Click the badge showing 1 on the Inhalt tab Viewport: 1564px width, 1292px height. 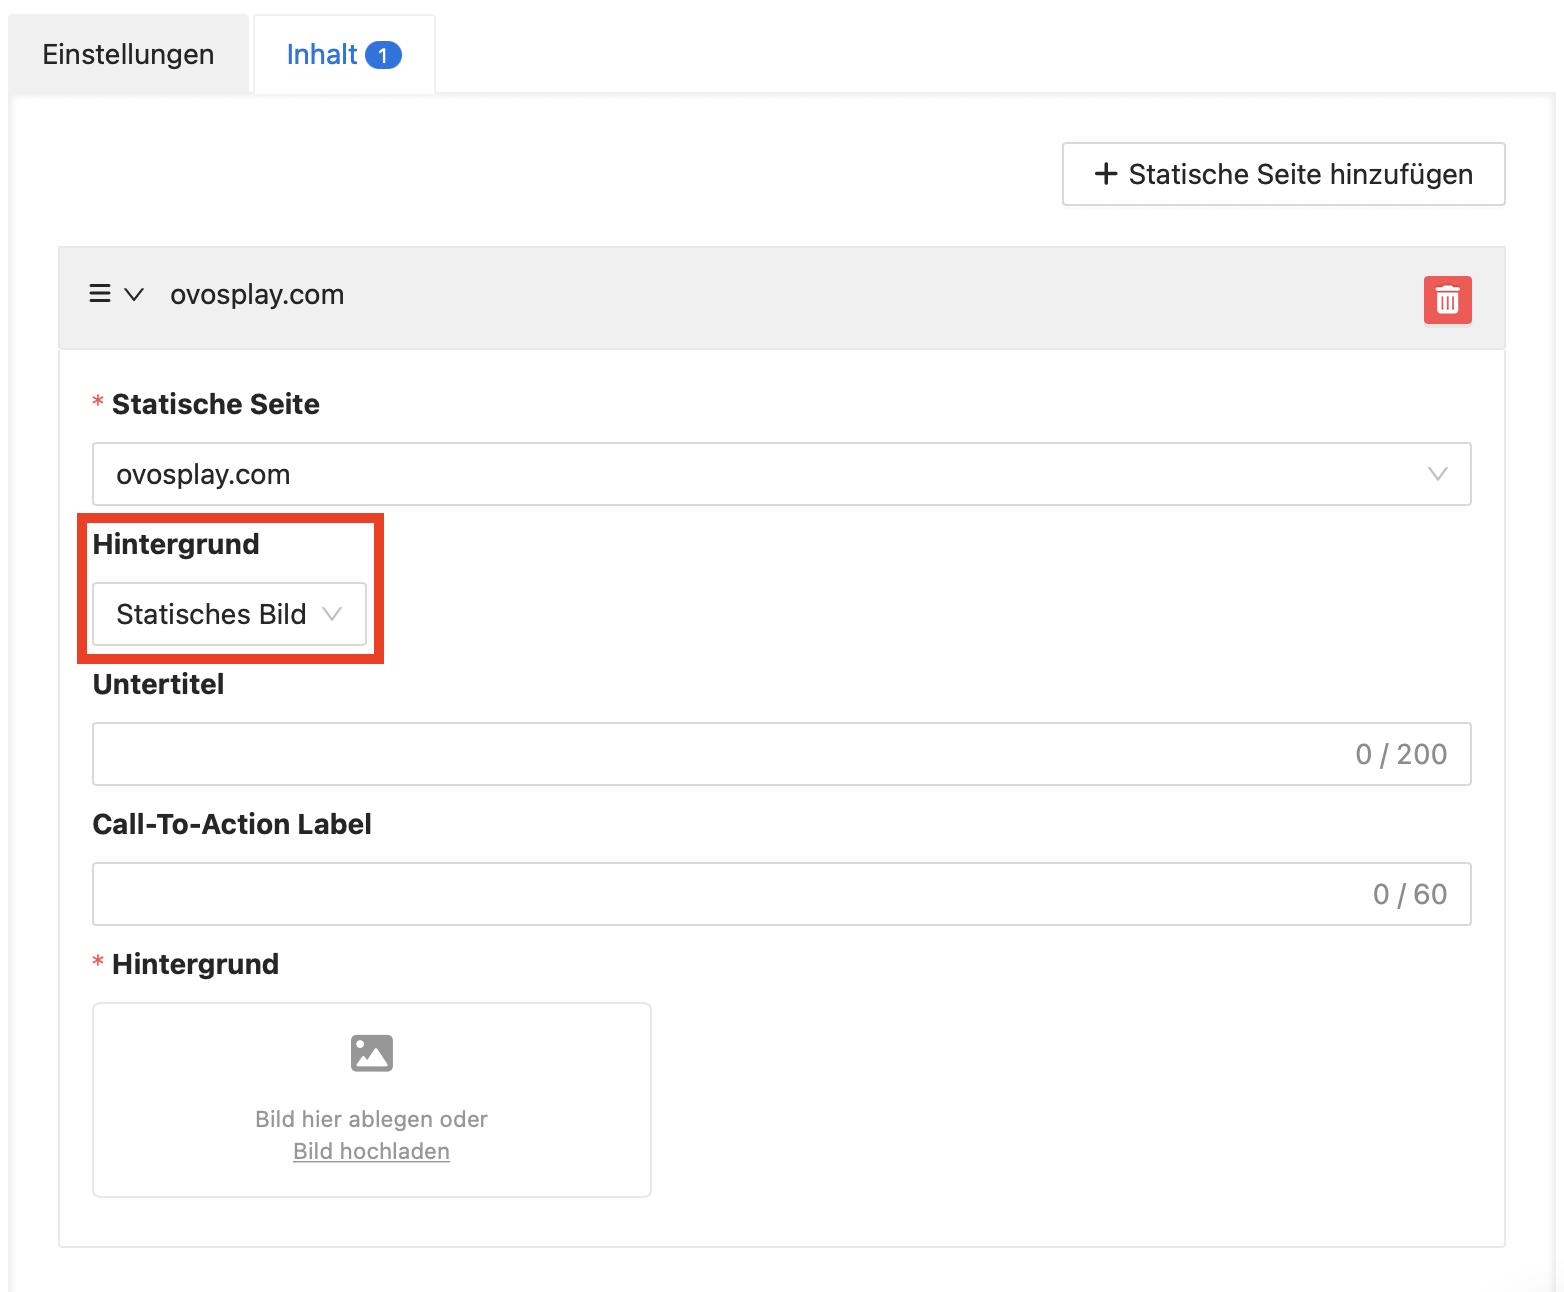383,55
